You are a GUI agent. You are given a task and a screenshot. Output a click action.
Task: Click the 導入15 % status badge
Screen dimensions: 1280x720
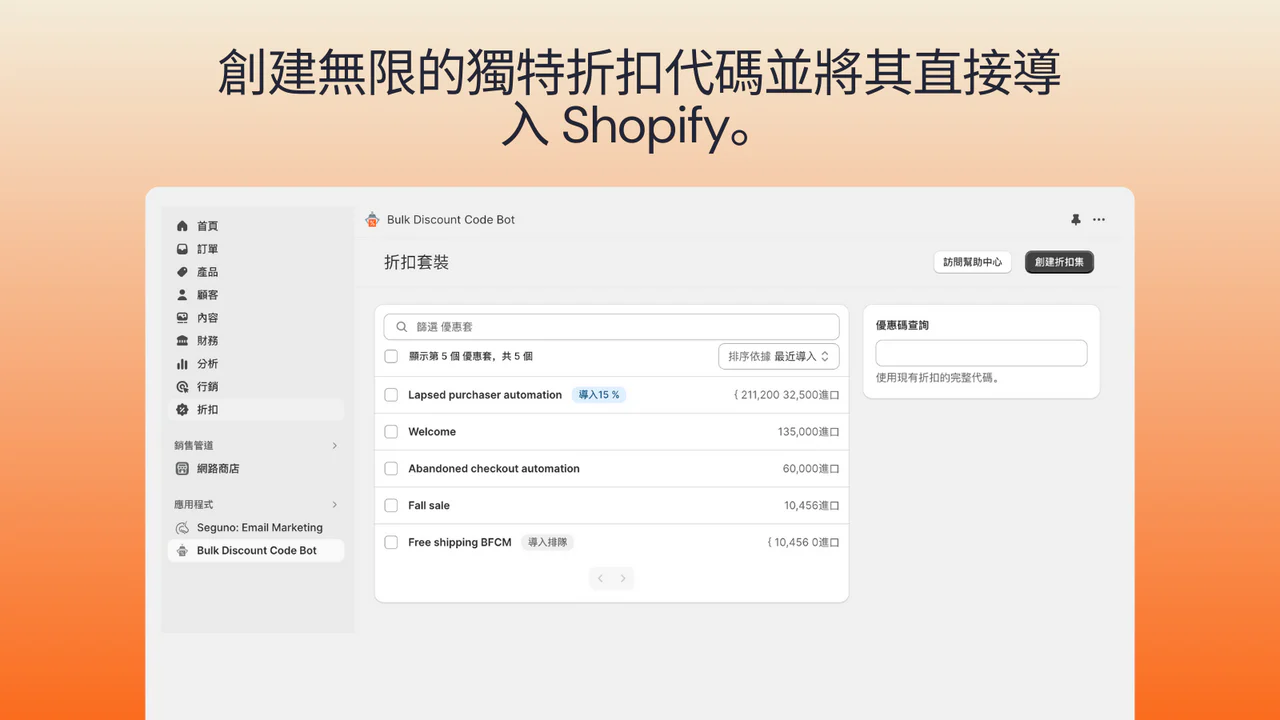(x=599, y=395)
